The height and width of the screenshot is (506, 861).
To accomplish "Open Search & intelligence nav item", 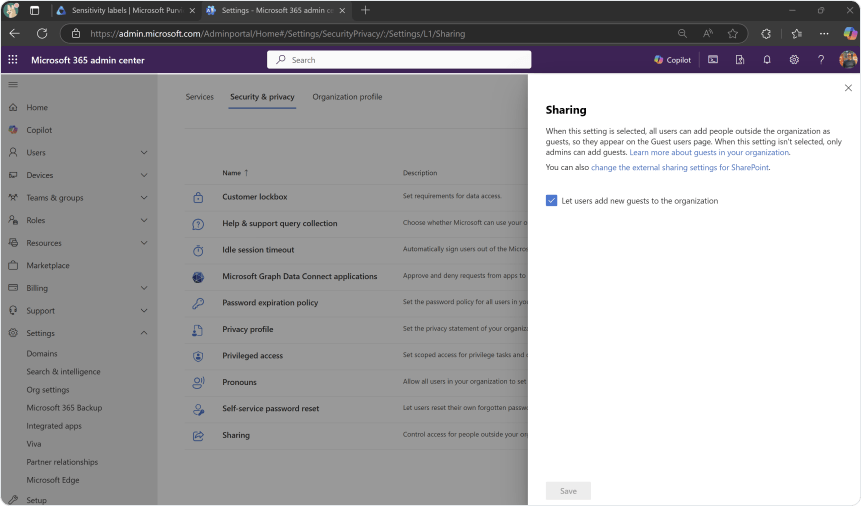I will tap(63, 371).
